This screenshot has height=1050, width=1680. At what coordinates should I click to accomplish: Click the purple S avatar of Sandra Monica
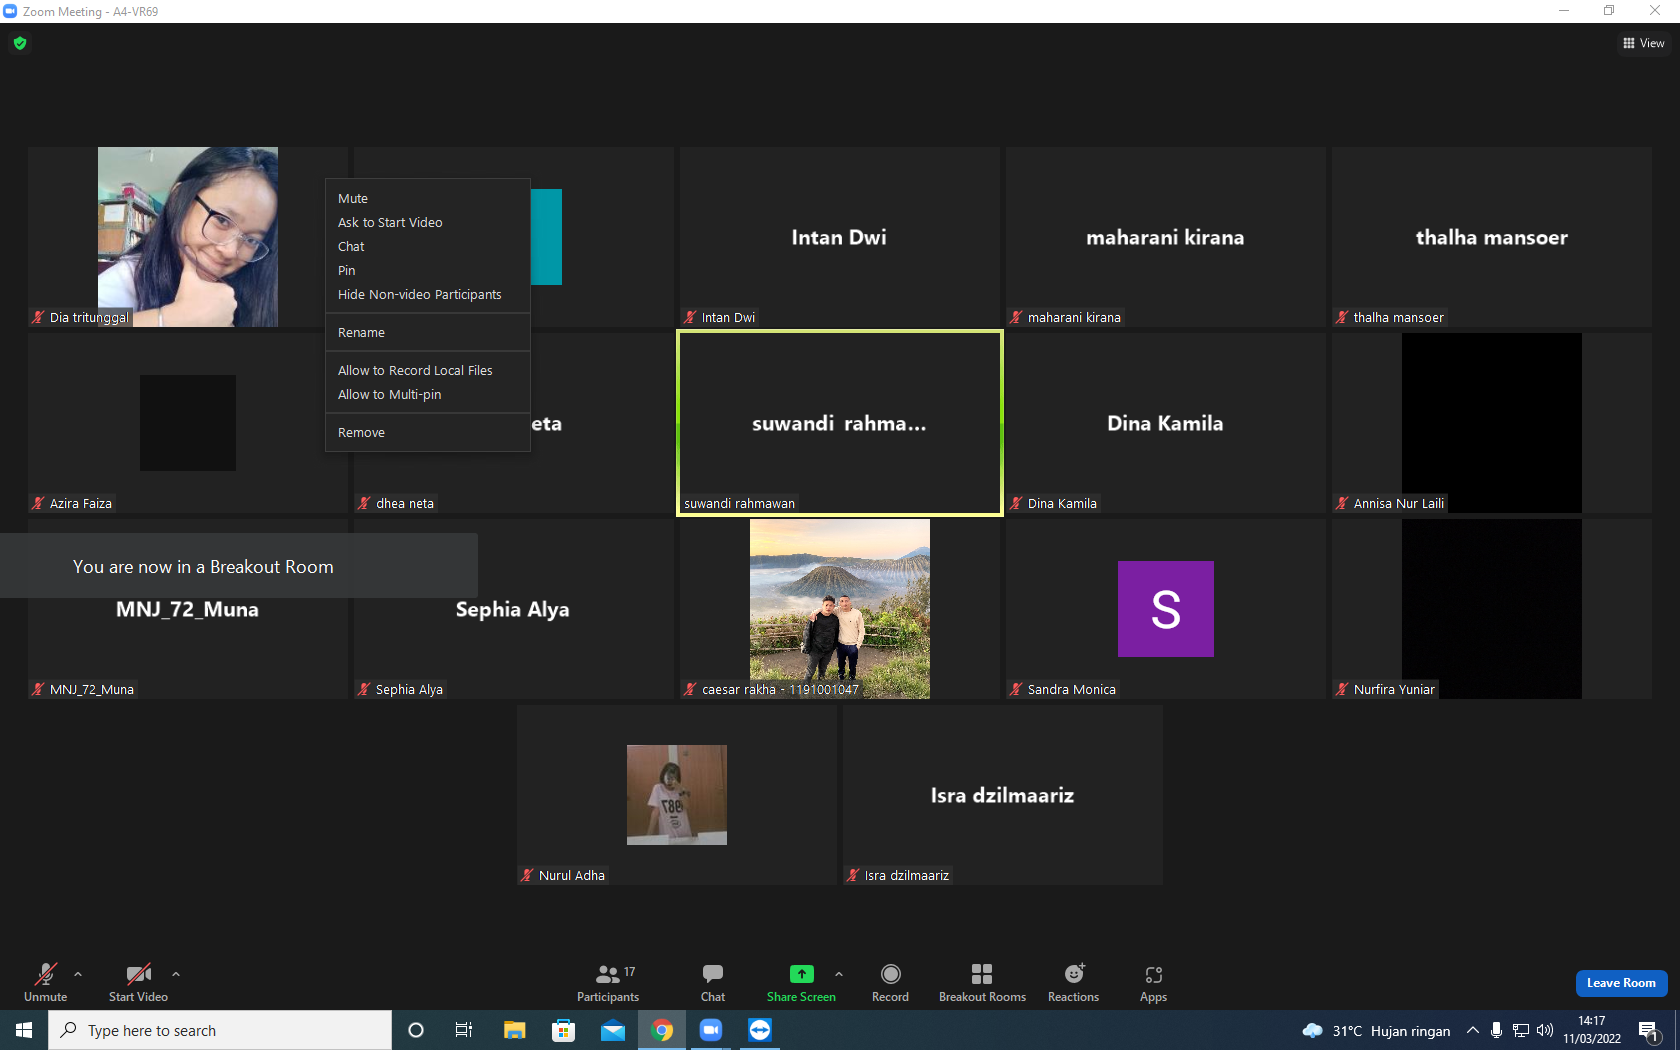click(x=1165, y=609)
